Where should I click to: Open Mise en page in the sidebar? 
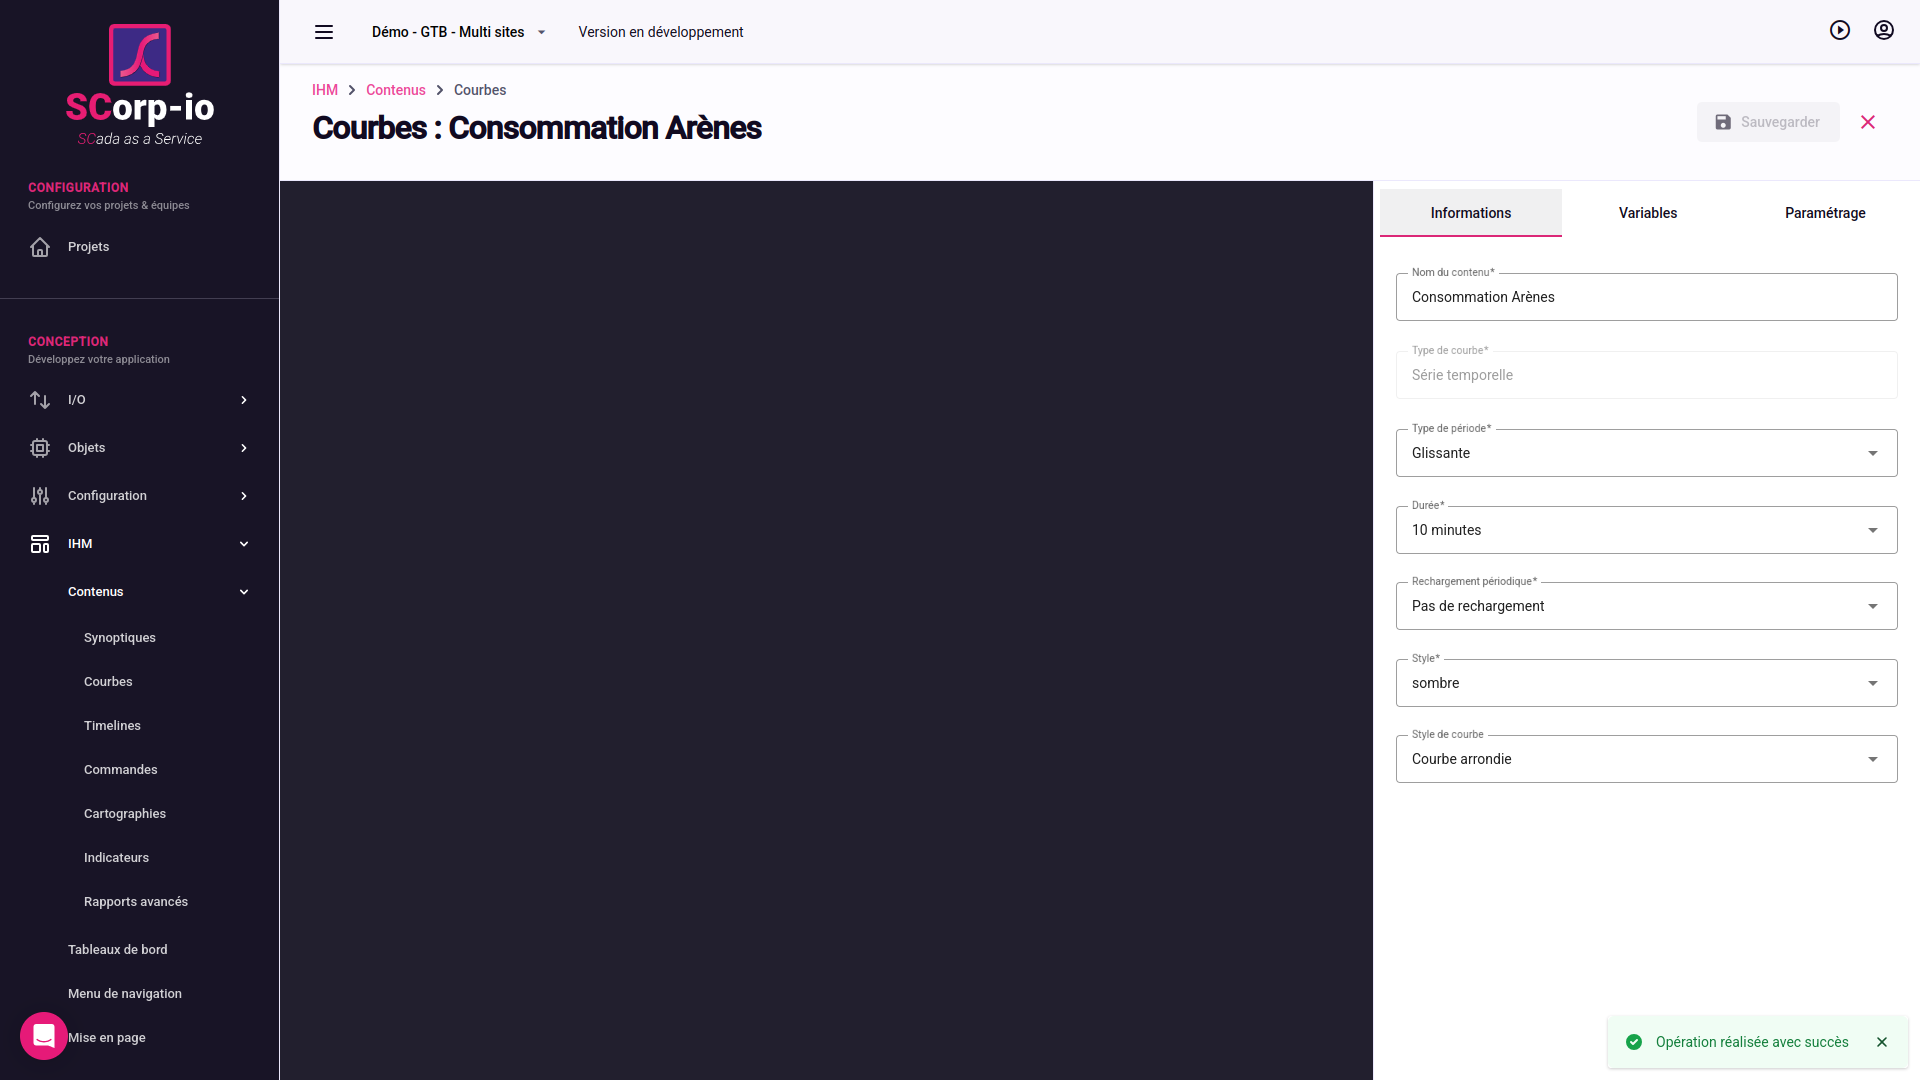[107, 1038]
